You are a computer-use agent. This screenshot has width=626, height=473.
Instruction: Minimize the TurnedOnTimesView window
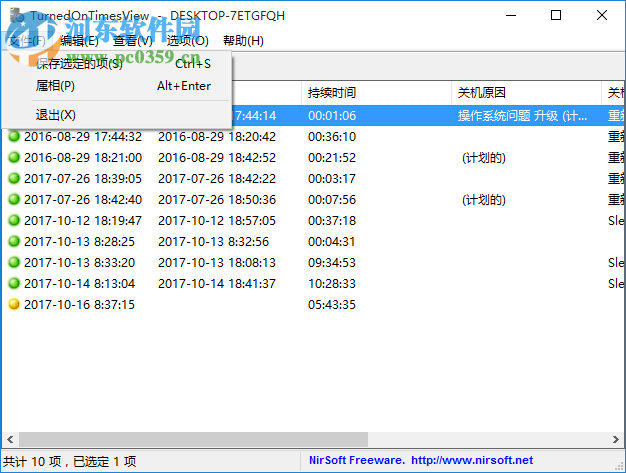pyautogui.click(x=511, y=15)
